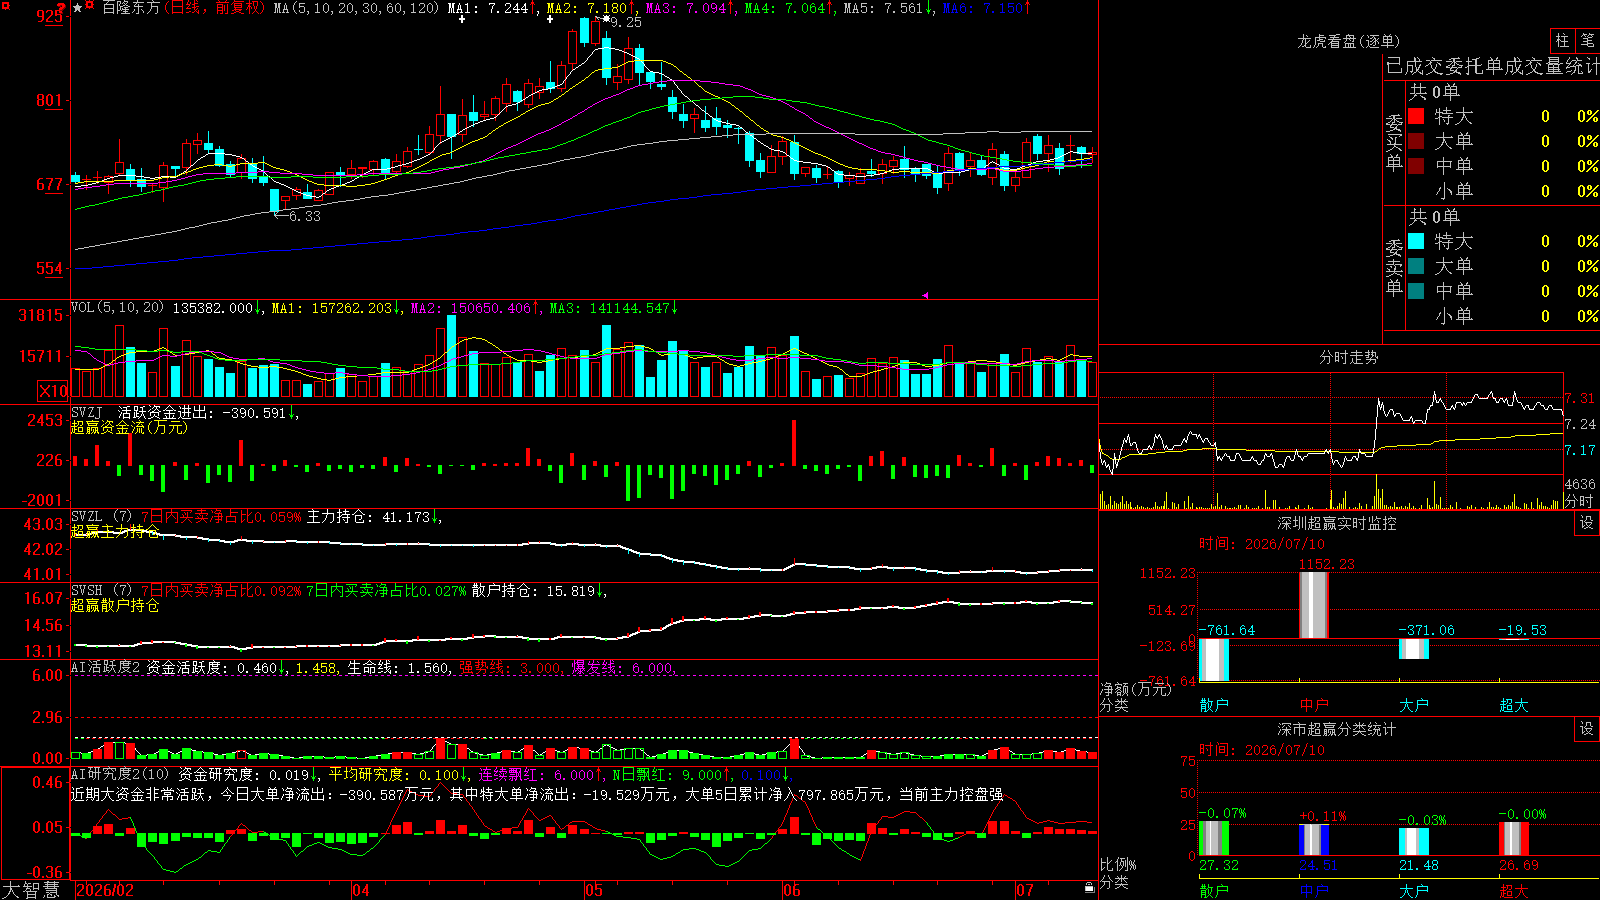Click the 龙虎看盘(逐单) panel title
The height and width of the screenshot is (900, 1600).
(1348, 41)
